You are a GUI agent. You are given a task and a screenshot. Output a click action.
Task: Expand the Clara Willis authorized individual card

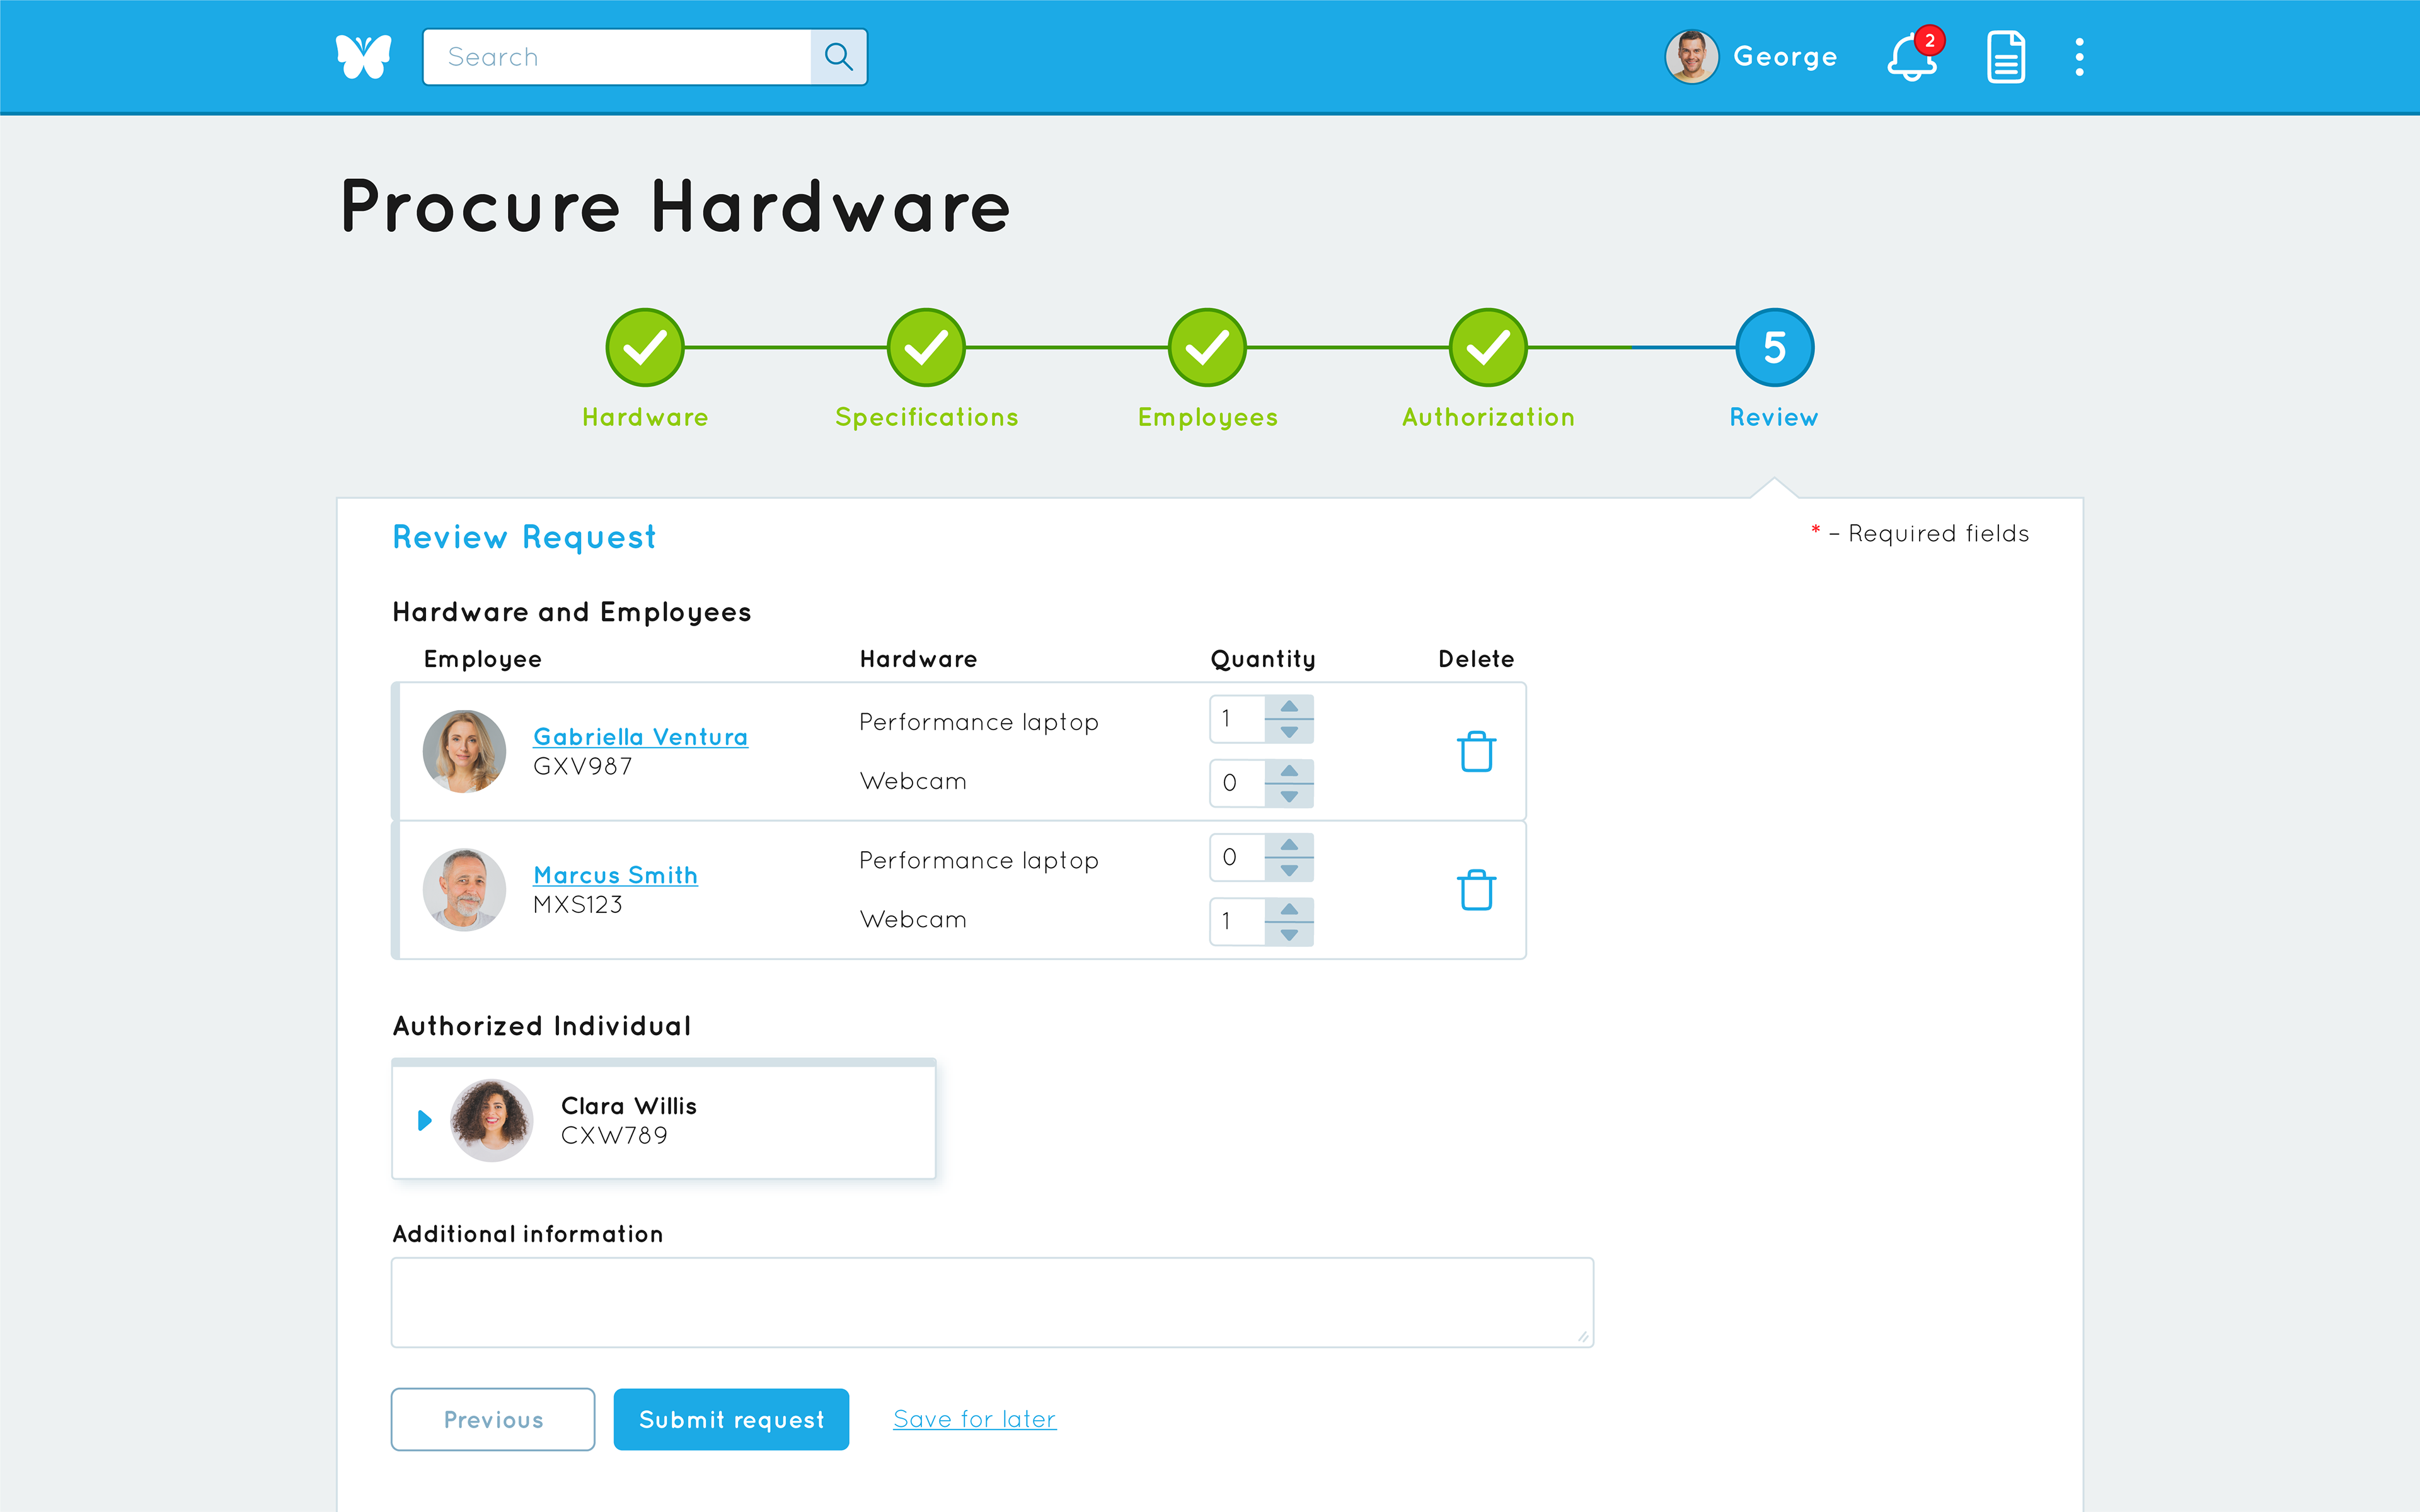425,1120
